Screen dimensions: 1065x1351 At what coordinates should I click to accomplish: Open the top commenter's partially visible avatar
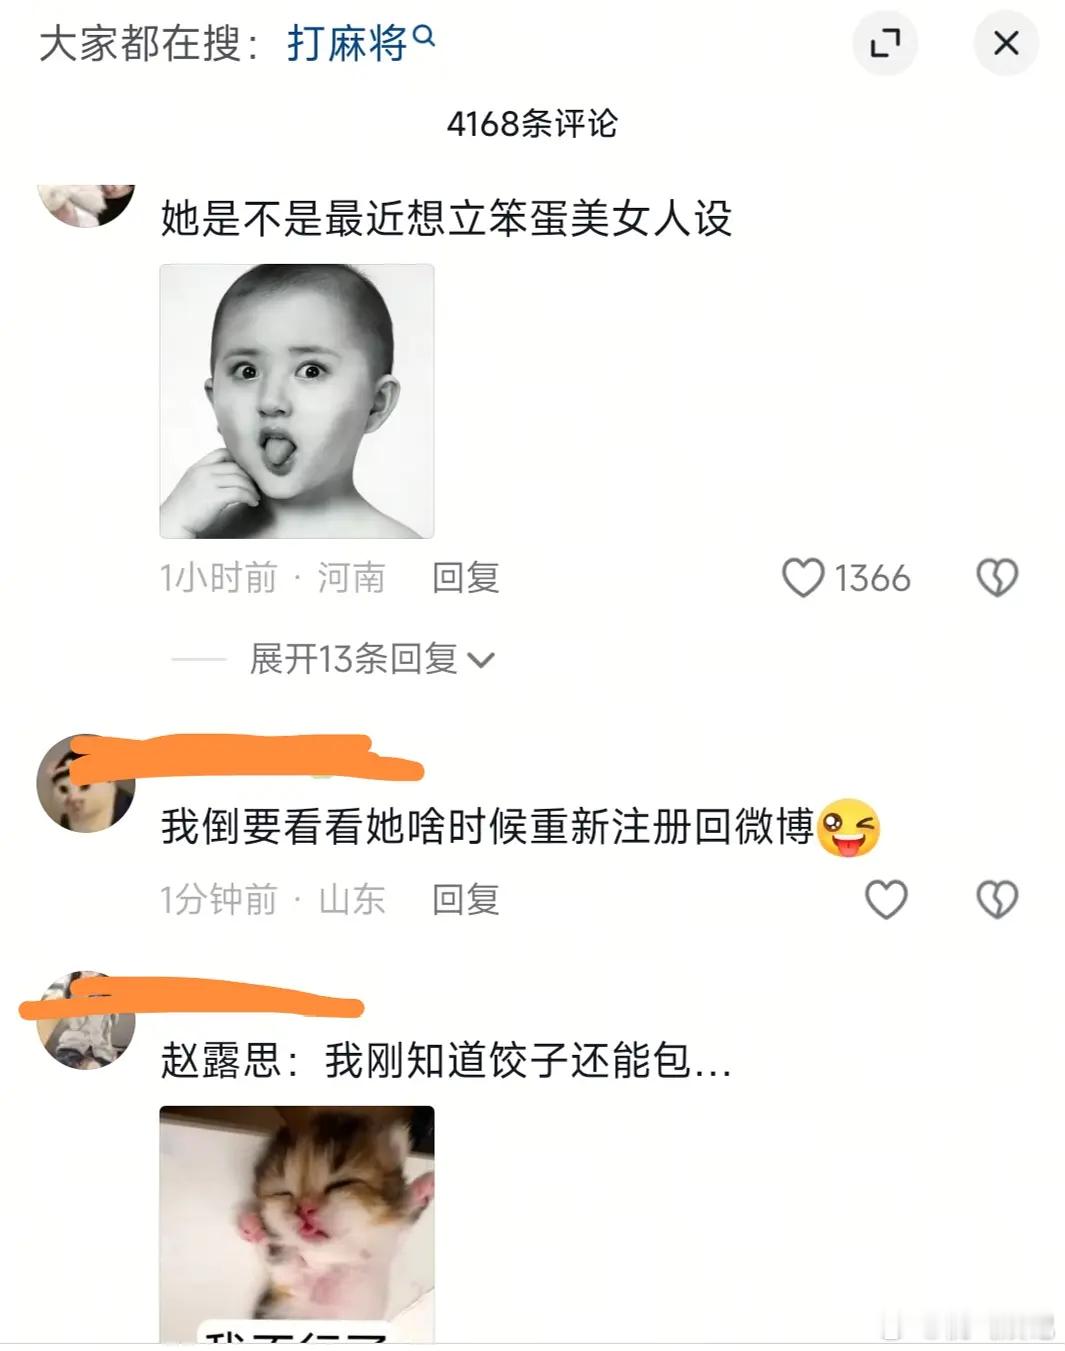(86, 205)
